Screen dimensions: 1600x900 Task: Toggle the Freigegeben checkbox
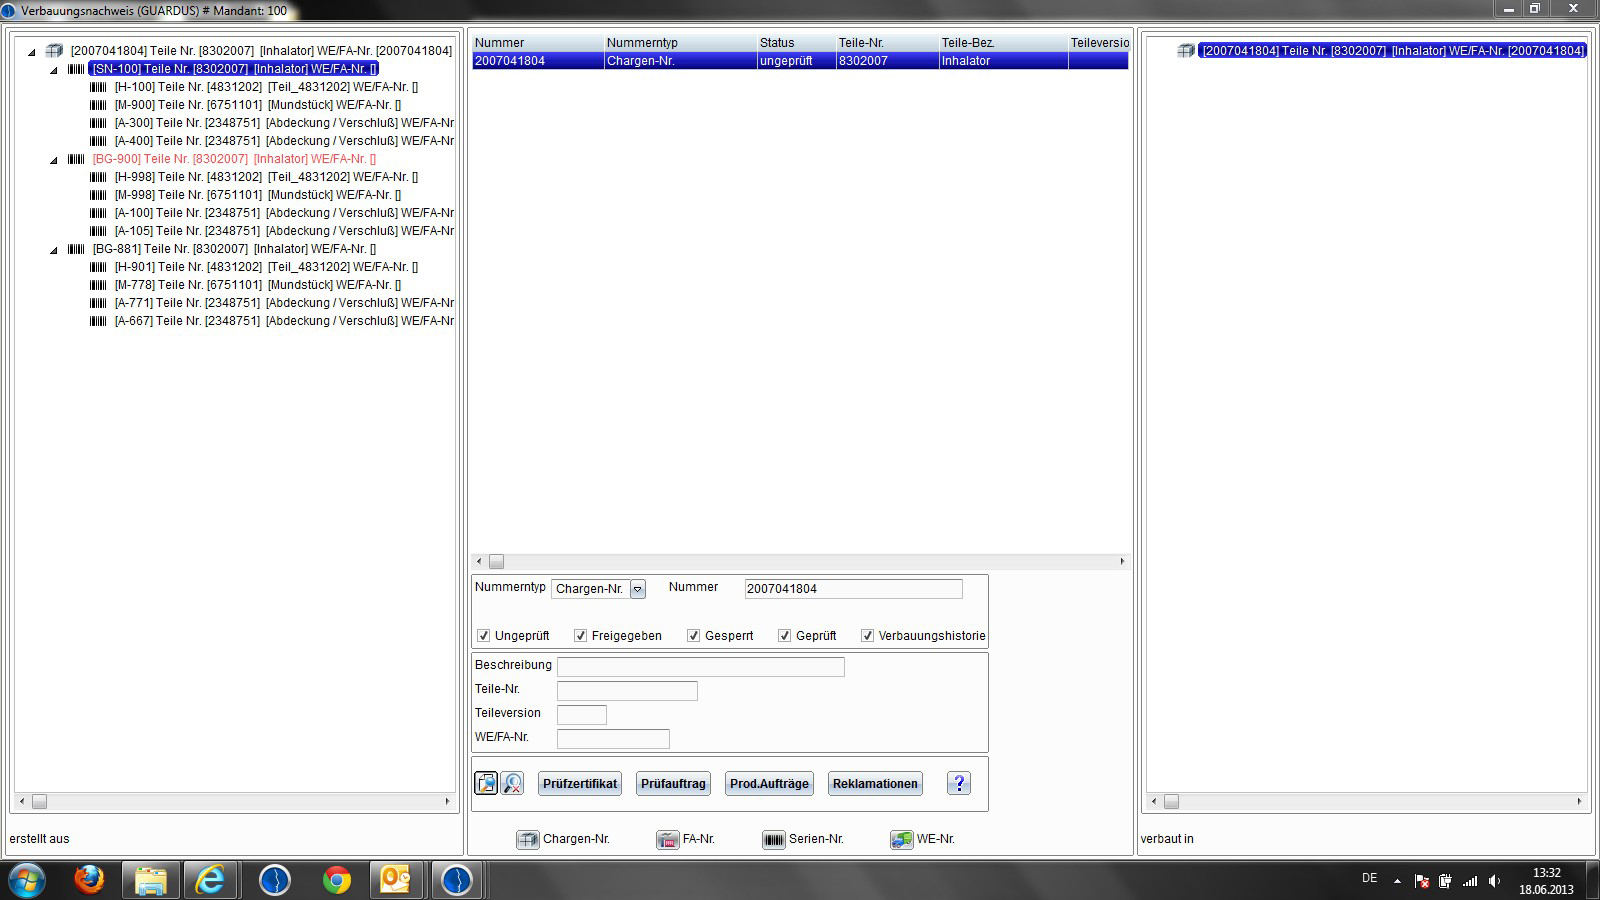pos(580,636)
